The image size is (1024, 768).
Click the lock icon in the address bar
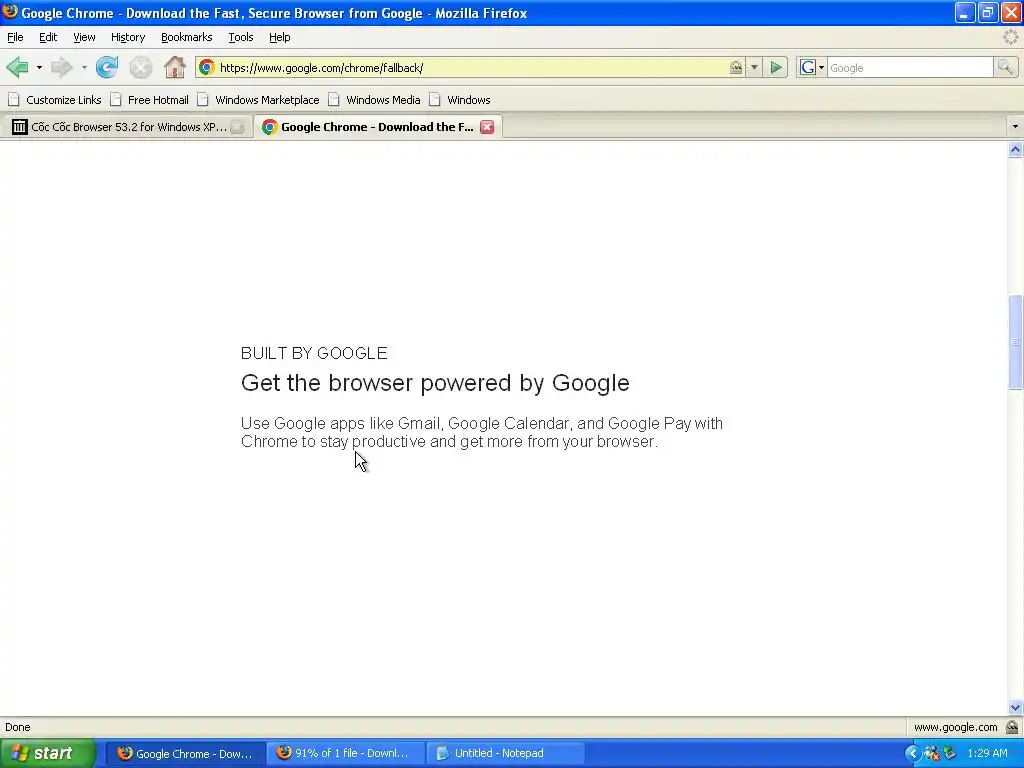pos(736,67)
